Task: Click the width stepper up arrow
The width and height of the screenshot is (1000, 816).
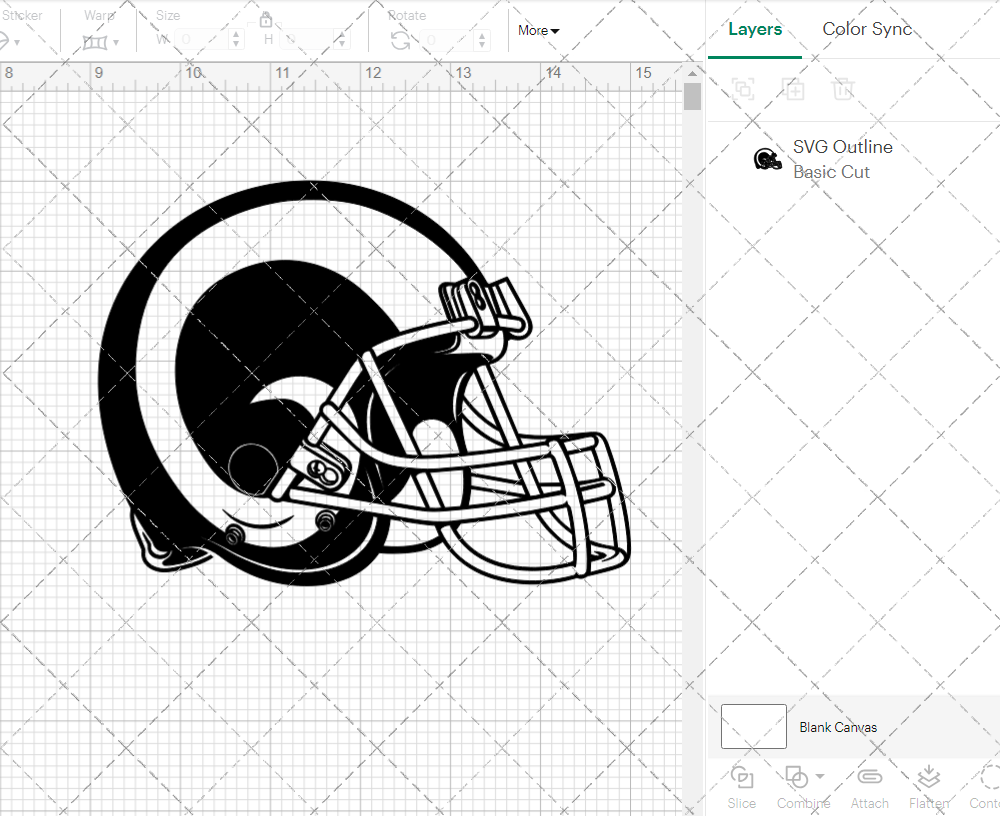Action: (x=236, y=33)
